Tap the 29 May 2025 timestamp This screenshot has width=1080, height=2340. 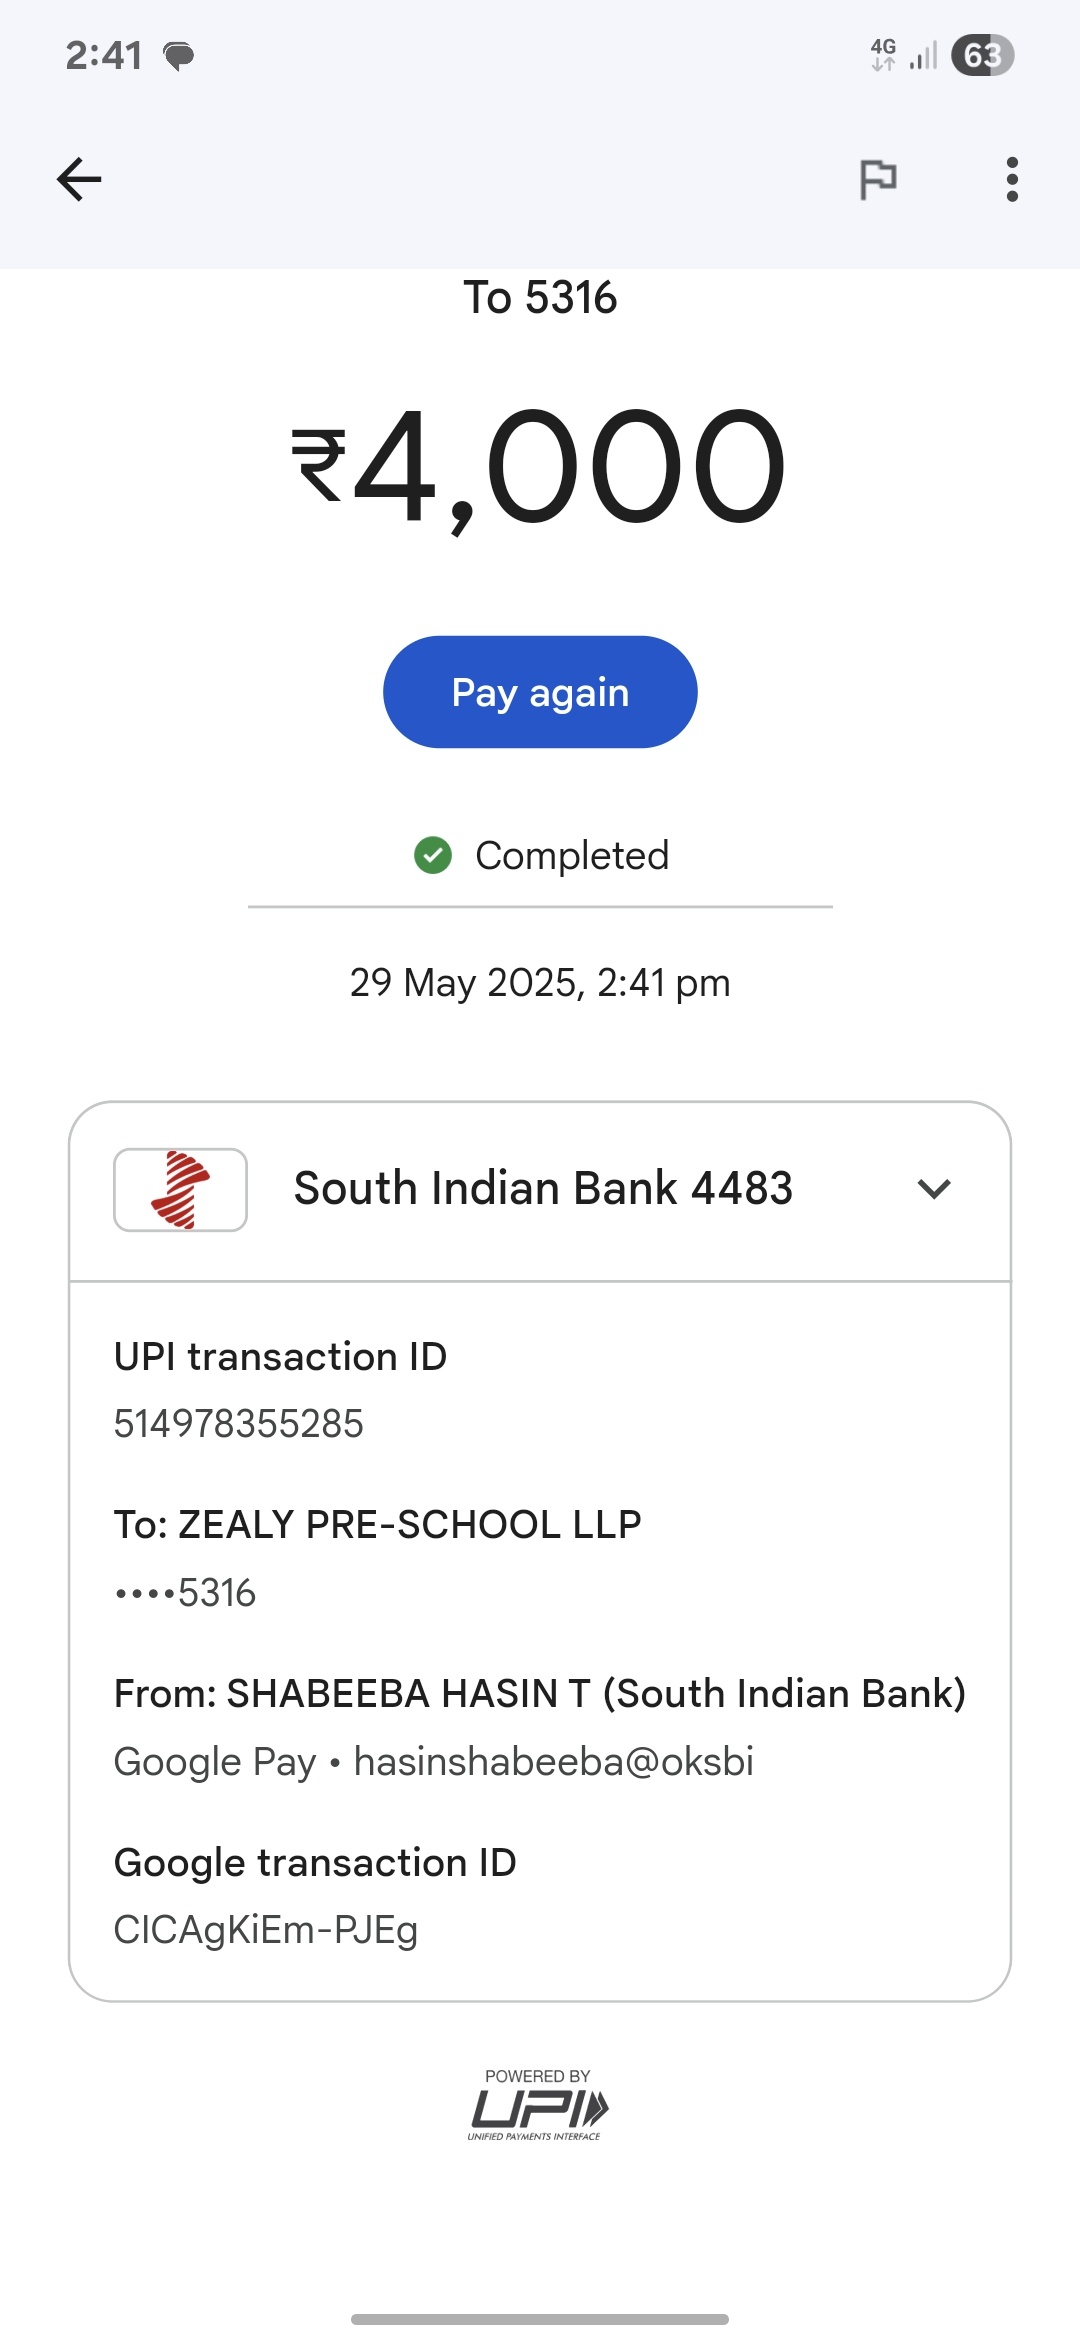(x=540, y=983)
